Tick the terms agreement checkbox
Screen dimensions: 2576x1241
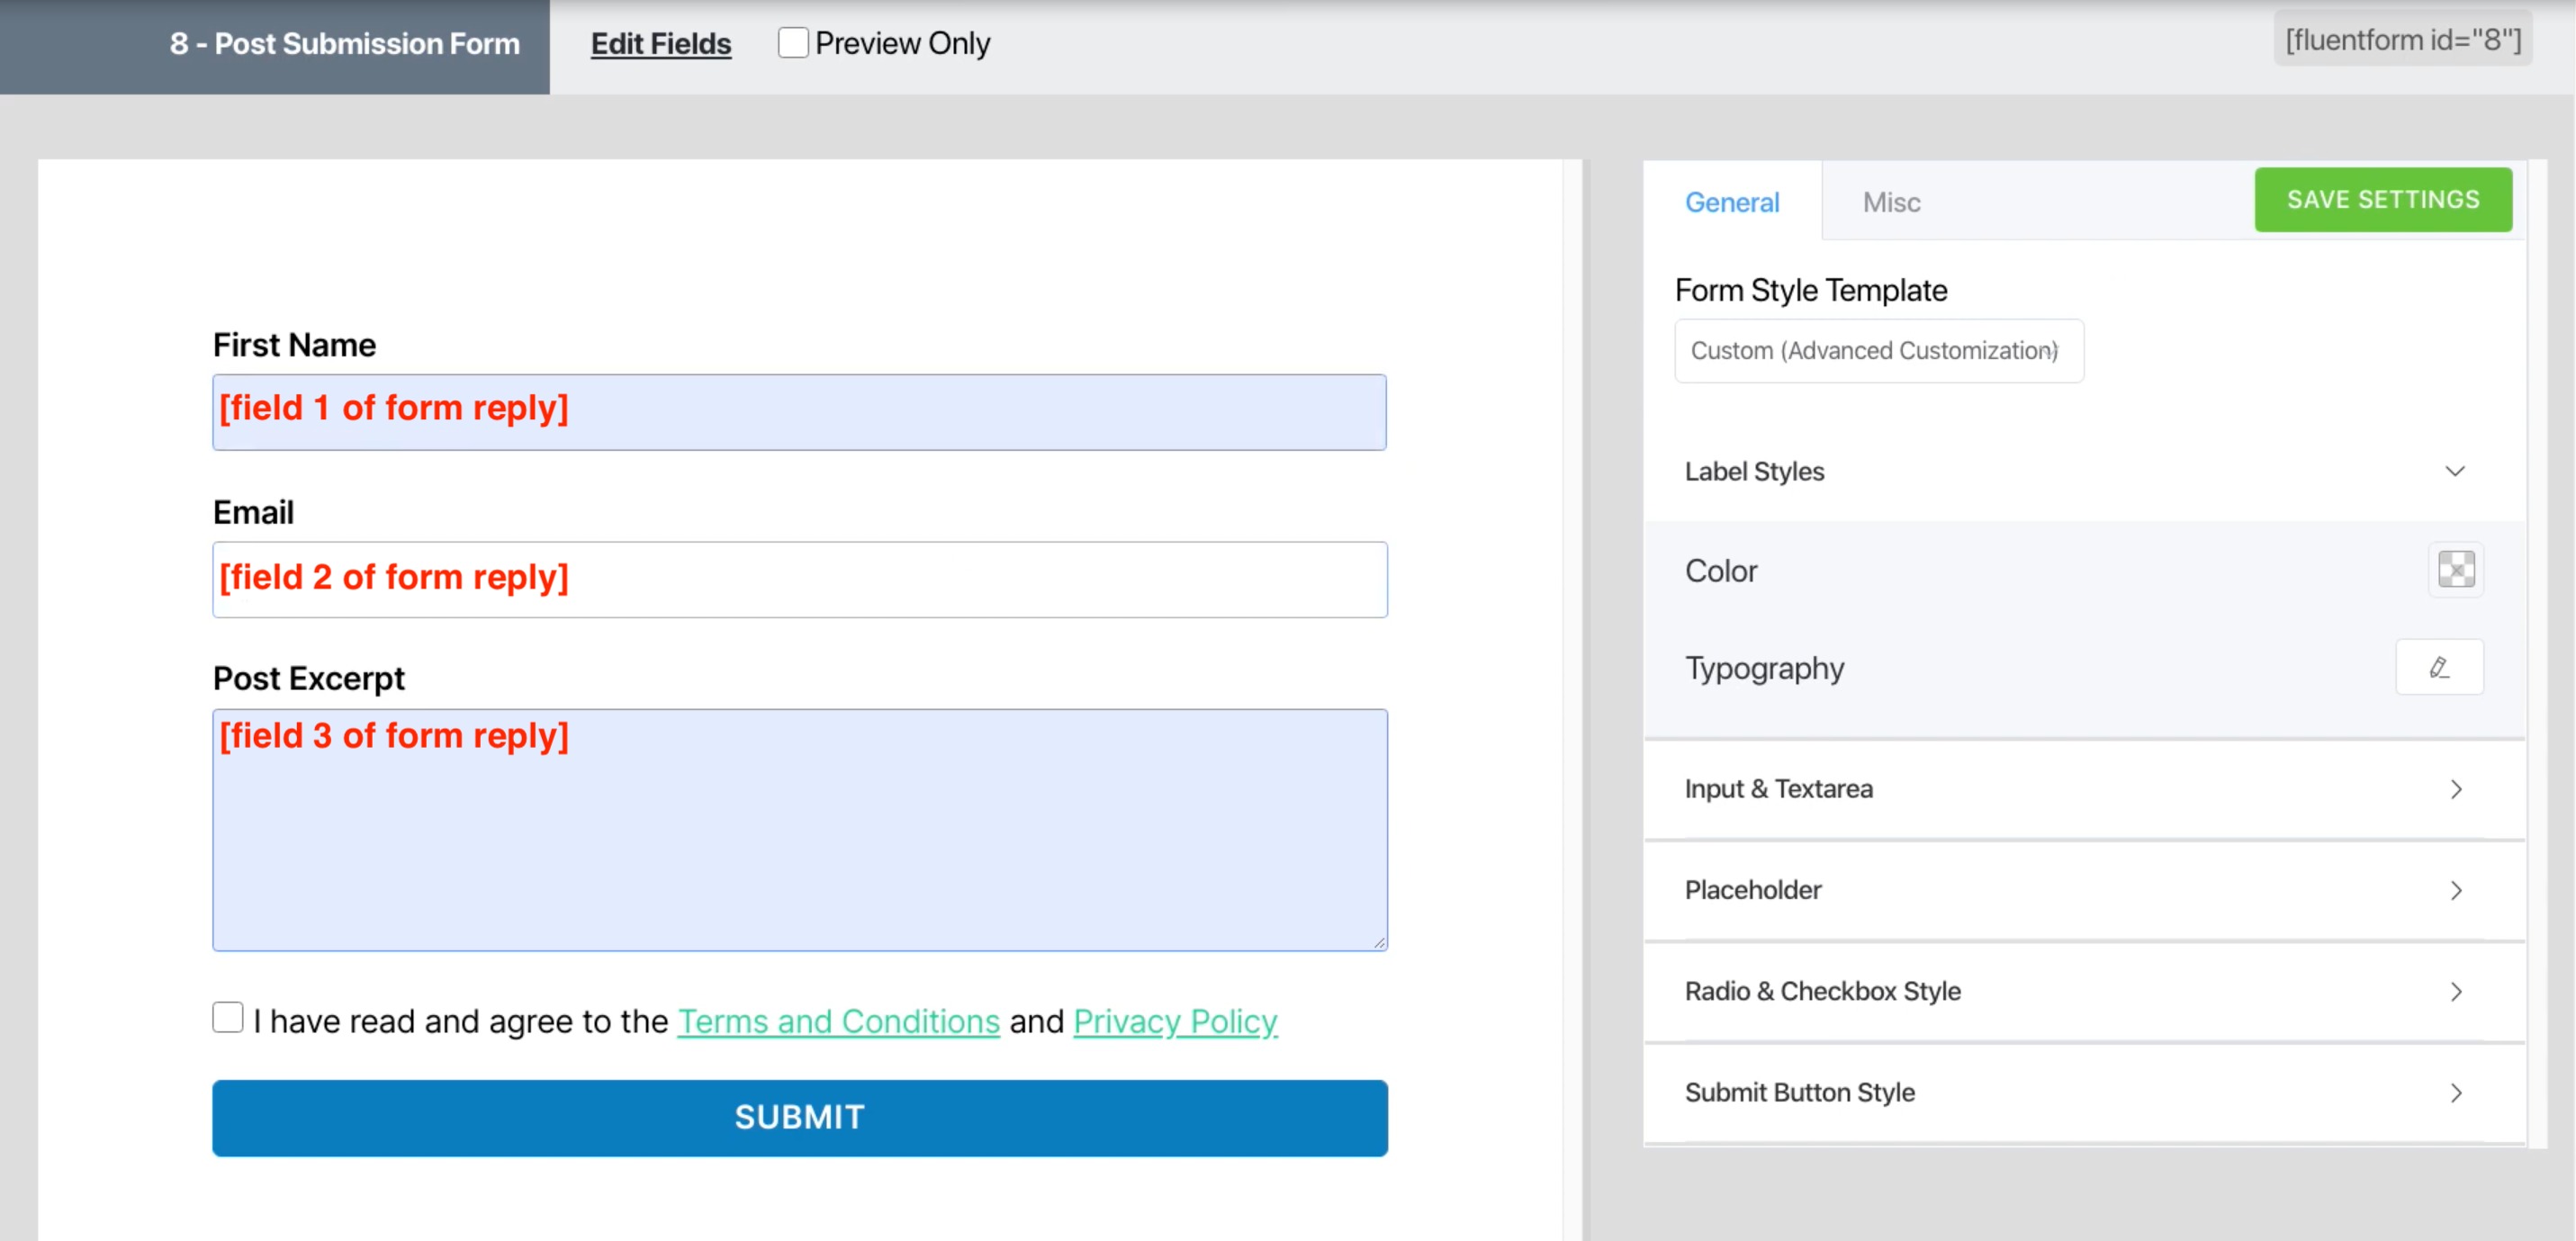pos(228,1017)
